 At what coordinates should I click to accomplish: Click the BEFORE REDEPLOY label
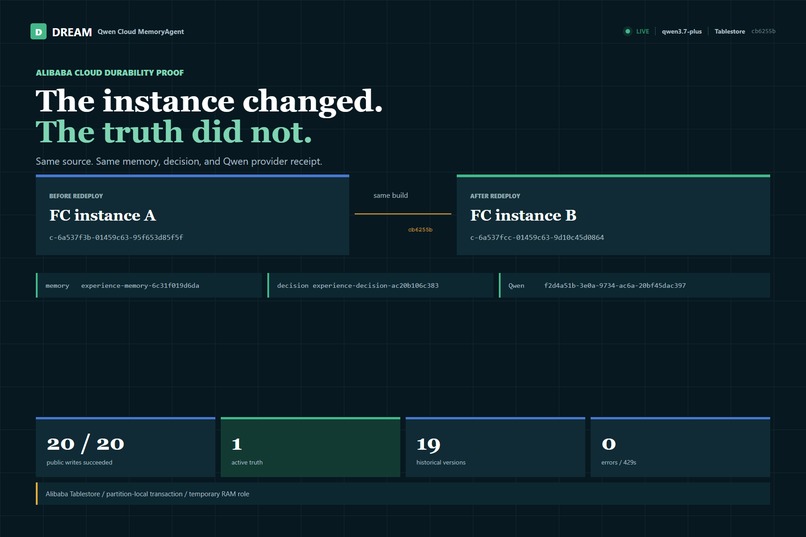tap(76, 196)
